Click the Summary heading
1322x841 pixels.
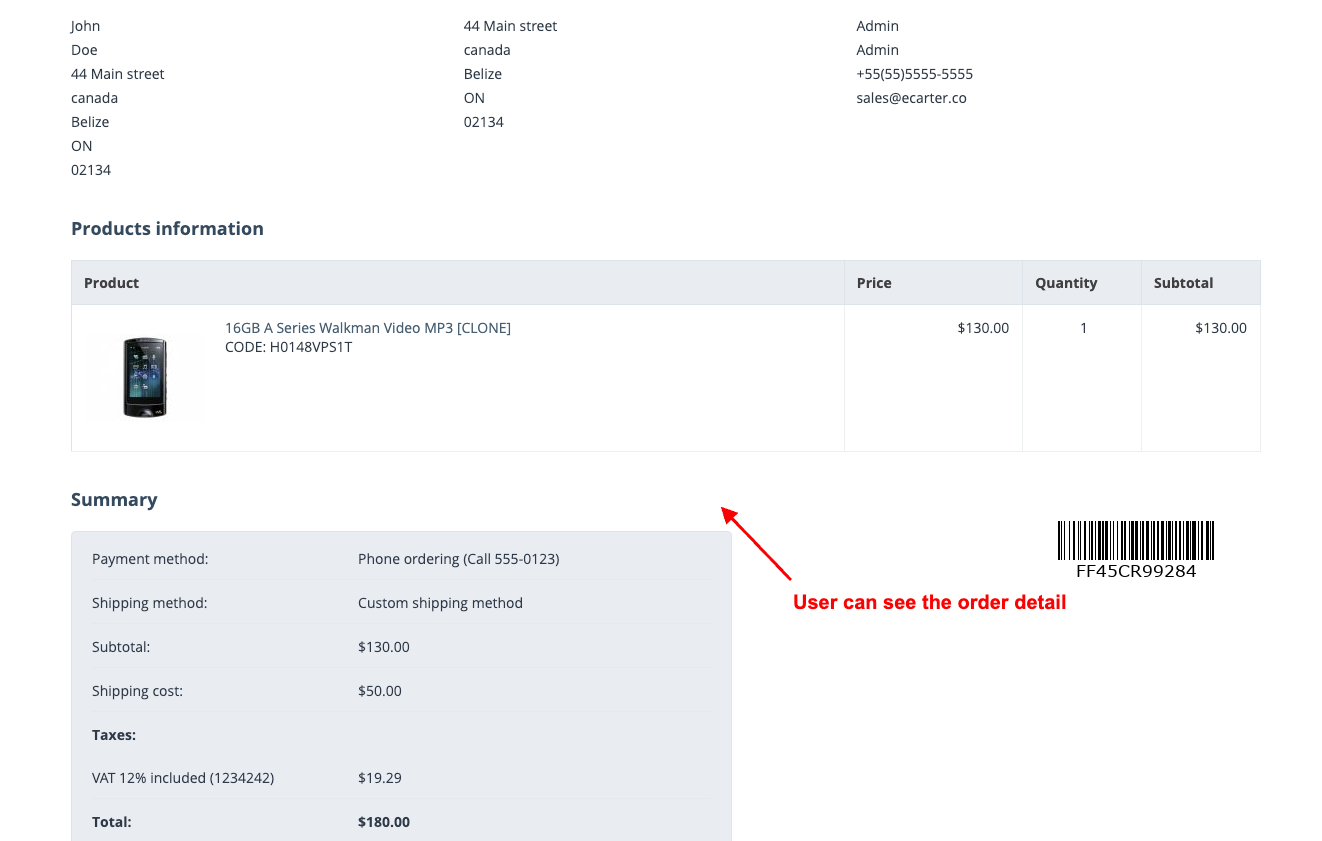point(114,500)
